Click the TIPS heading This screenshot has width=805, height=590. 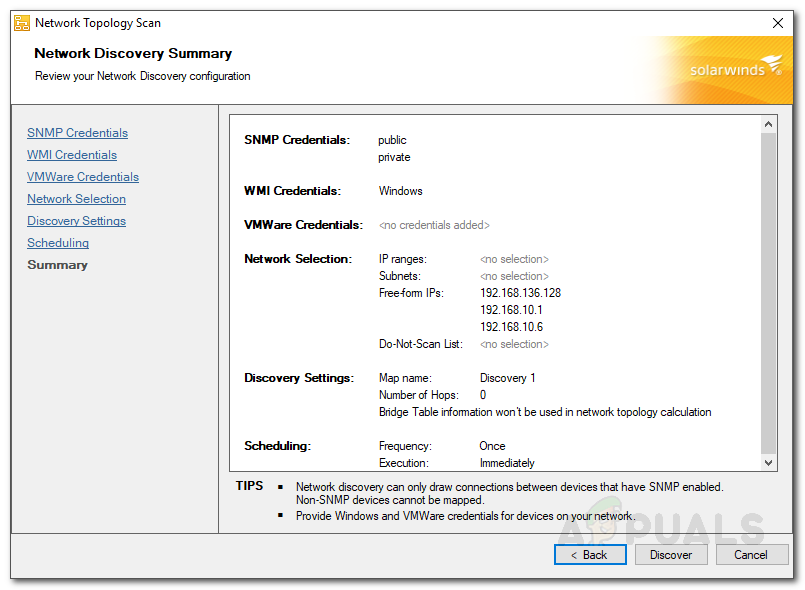tap(250, 486)
